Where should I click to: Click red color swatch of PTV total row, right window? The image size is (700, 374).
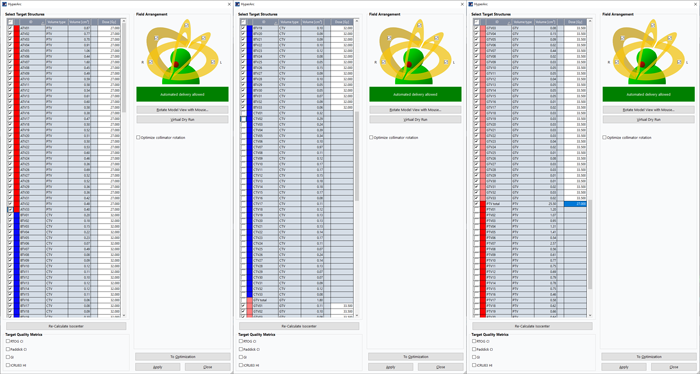coord(483,204)
